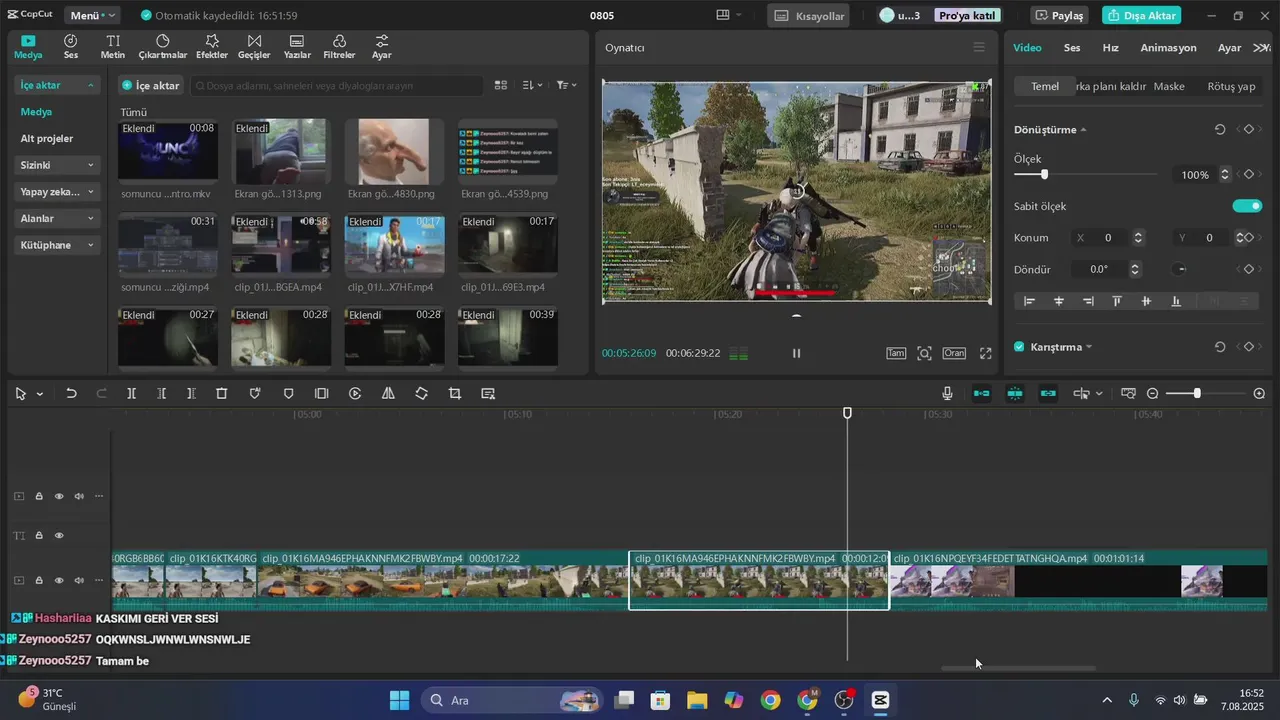
Task: Open select tool mode dropdown arrow
Action: click(40, 394)
